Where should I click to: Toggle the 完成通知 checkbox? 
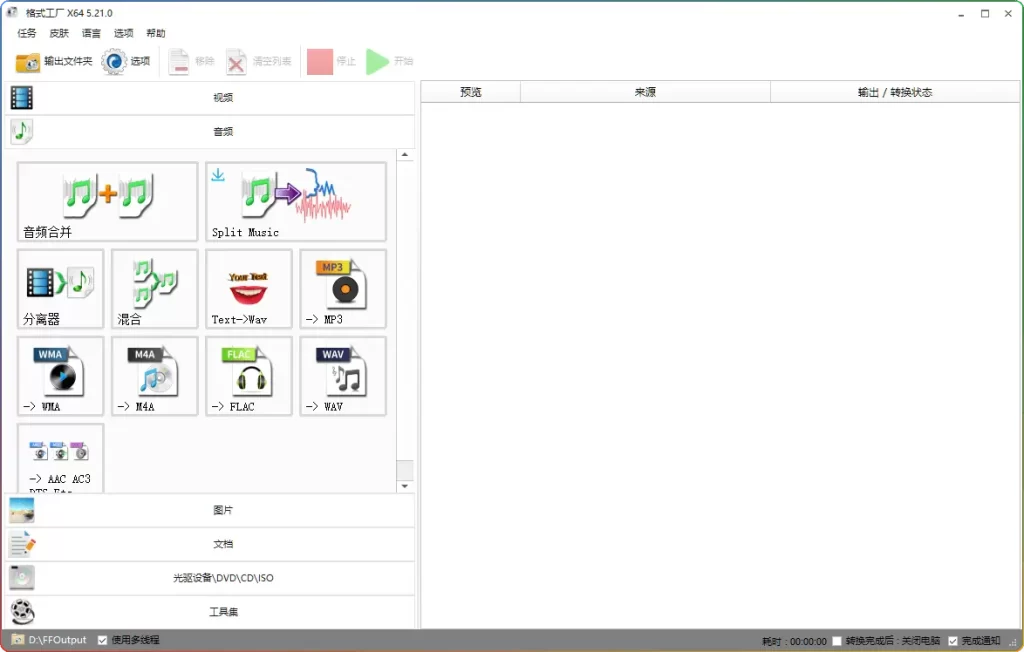click(x=953, y=642)
